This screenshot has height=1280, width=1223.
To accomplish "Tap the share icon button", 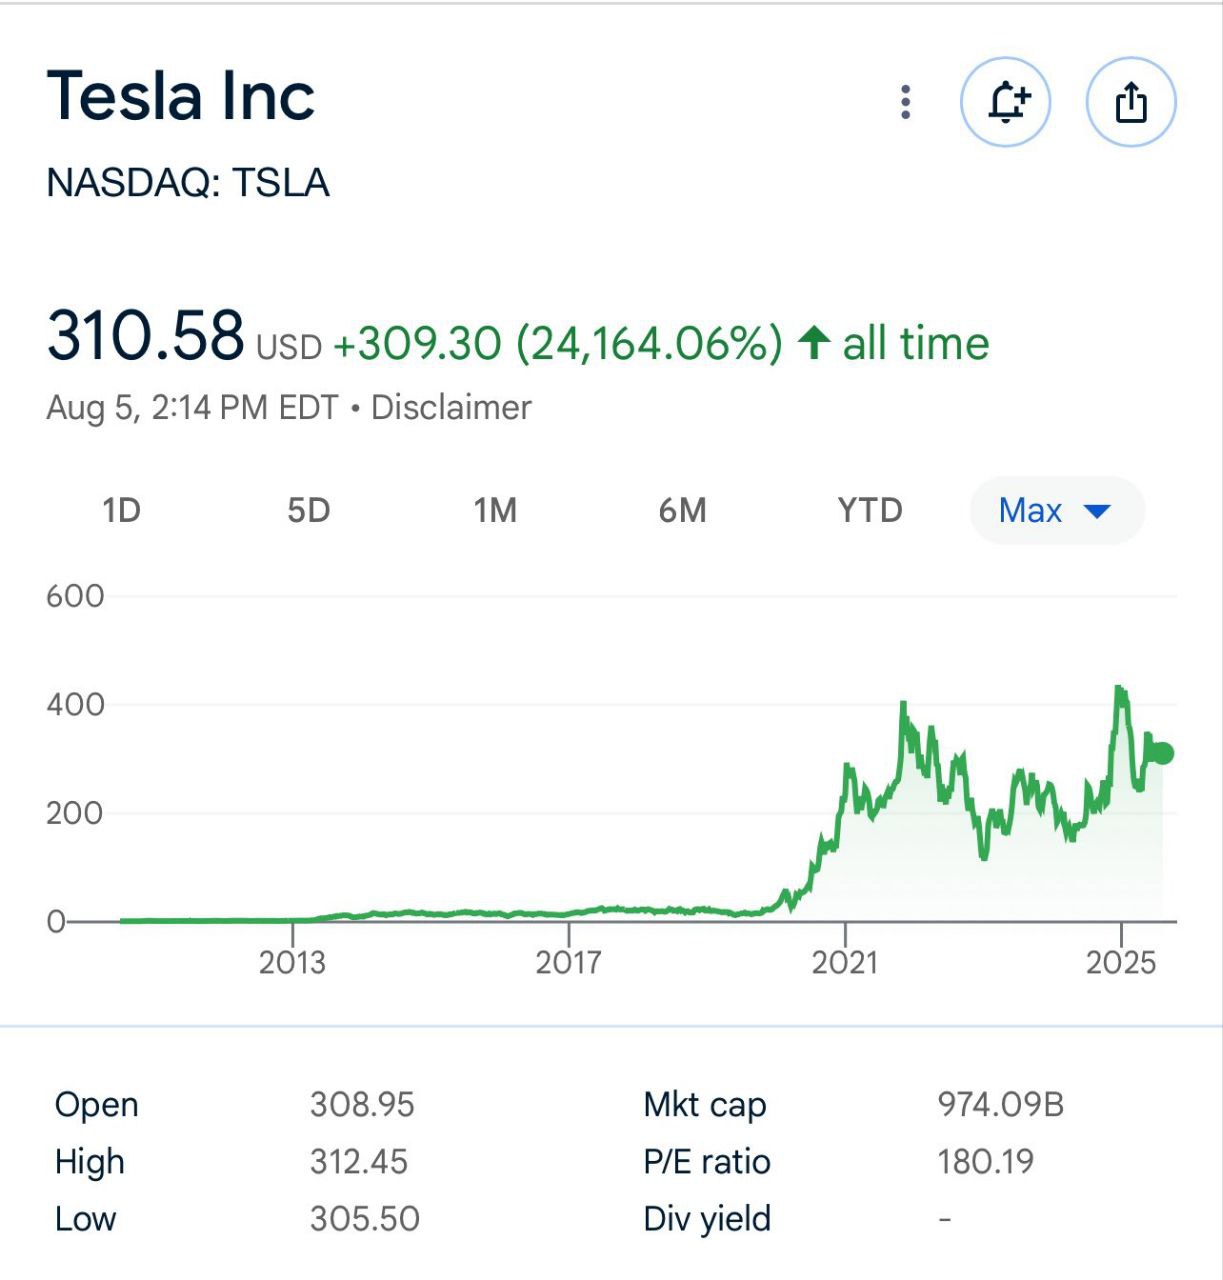I will tap(1131, 102).
